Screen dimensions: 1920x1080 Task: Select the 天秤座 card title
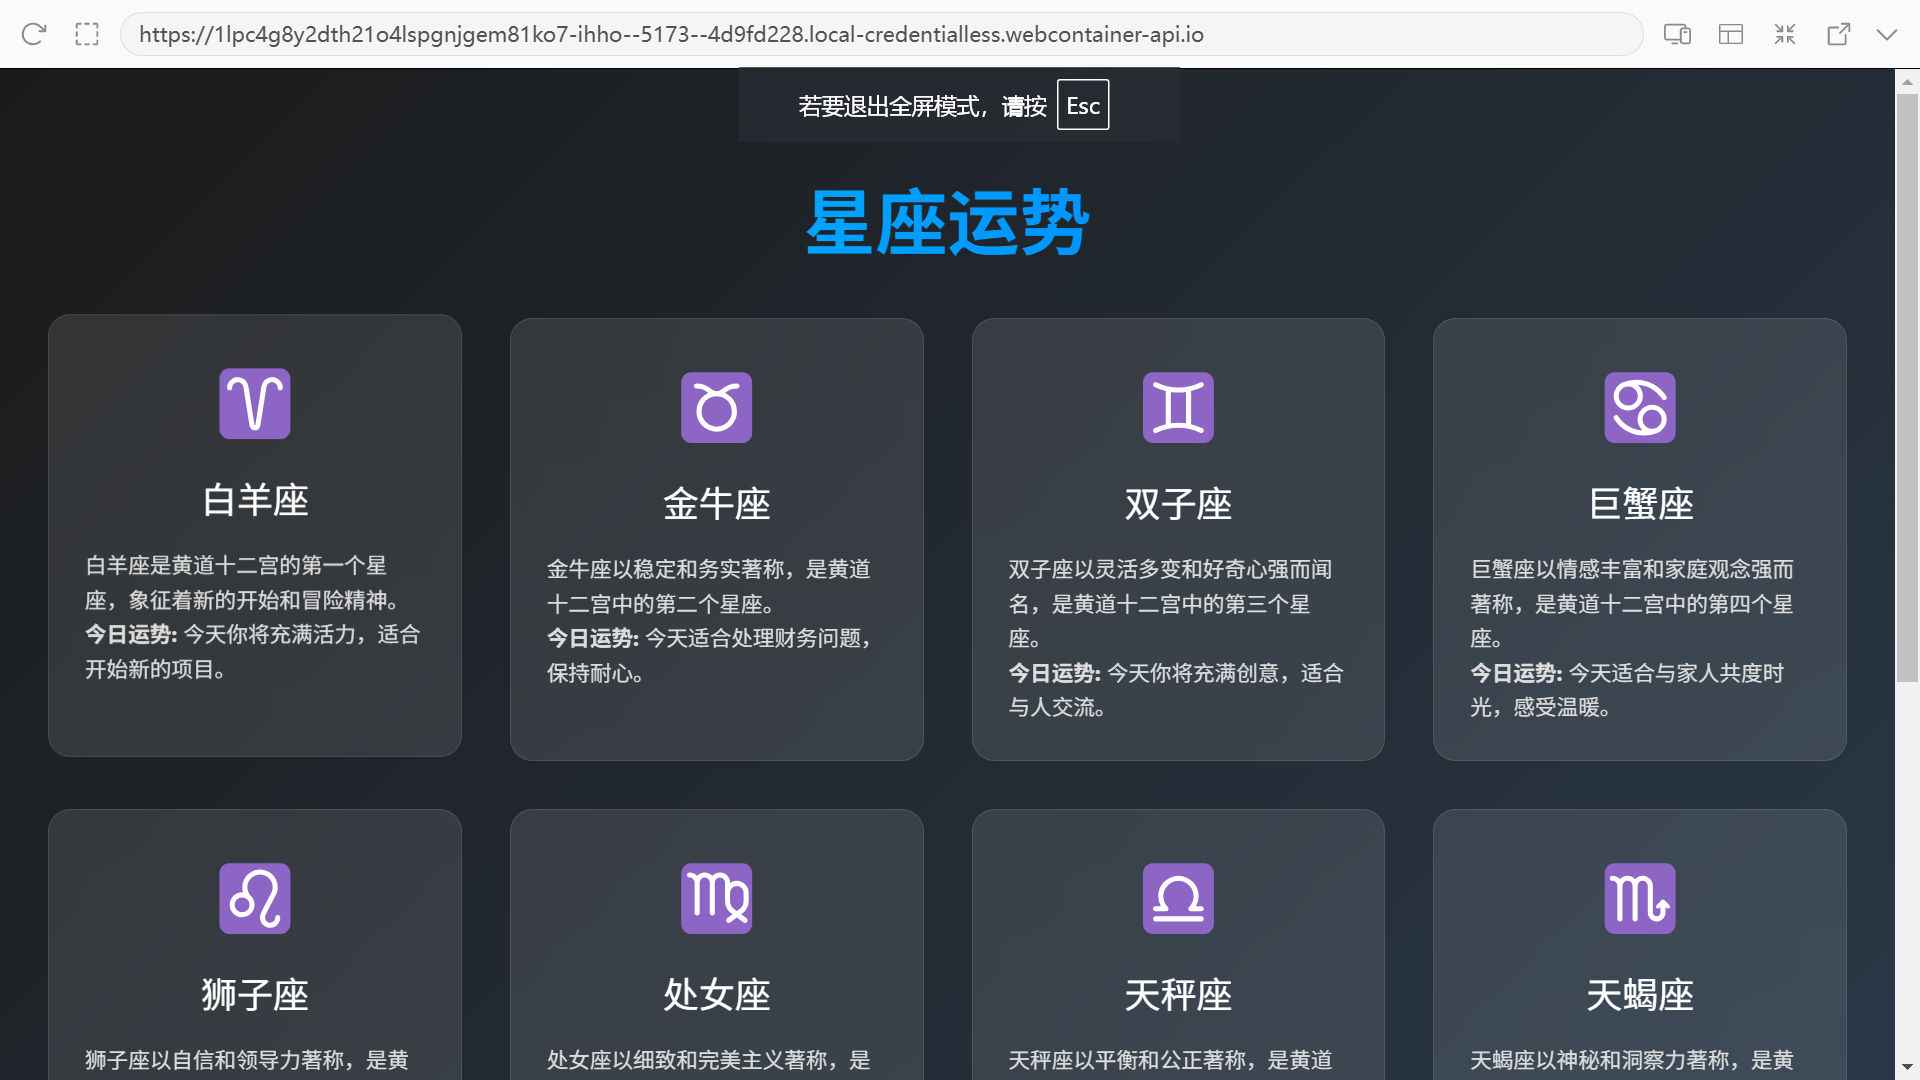tap(1178, 995)
